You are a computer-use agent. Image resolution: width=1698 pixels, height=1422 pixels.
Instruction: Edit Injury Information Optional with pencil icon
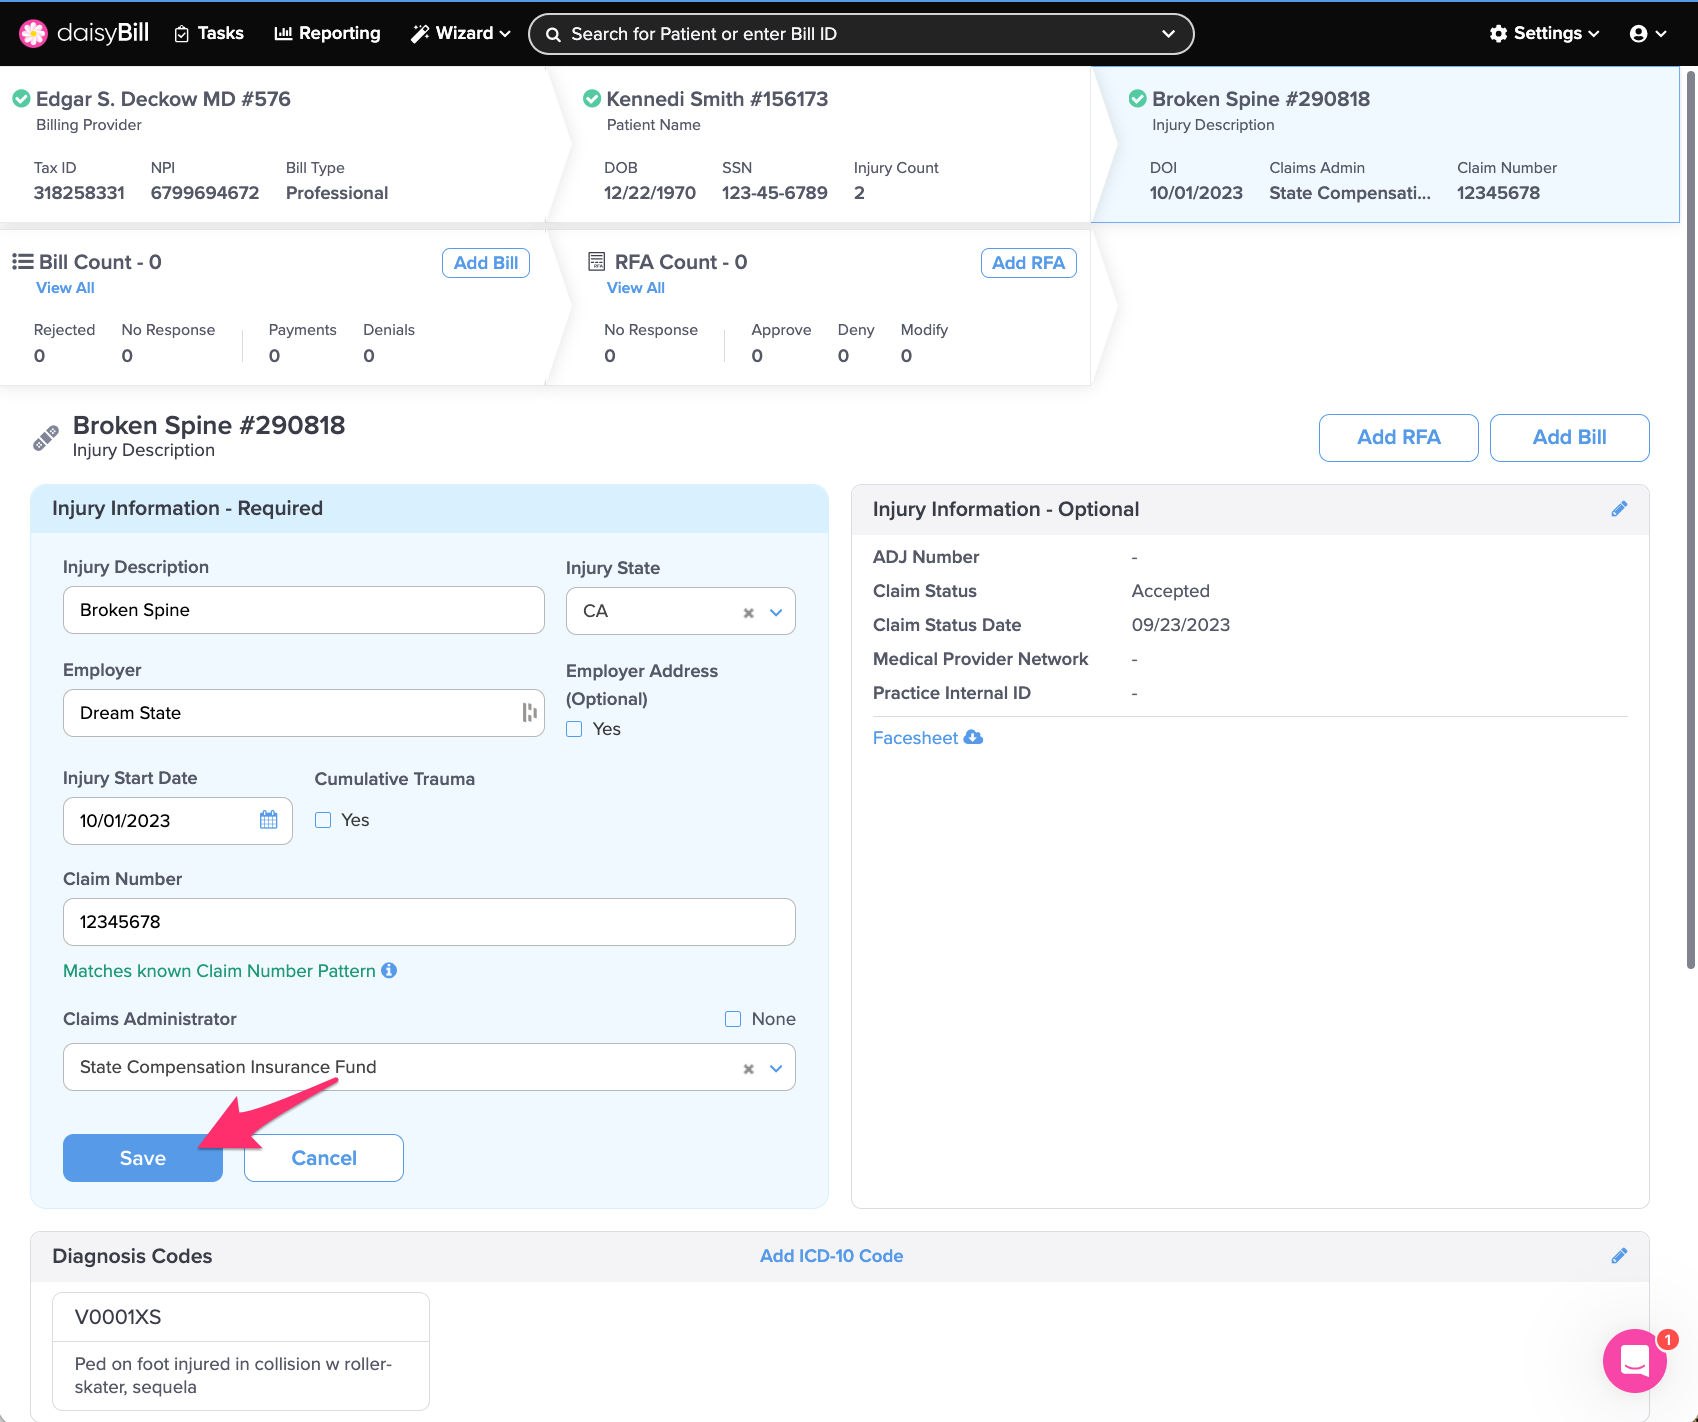(x=1619, y=509)
